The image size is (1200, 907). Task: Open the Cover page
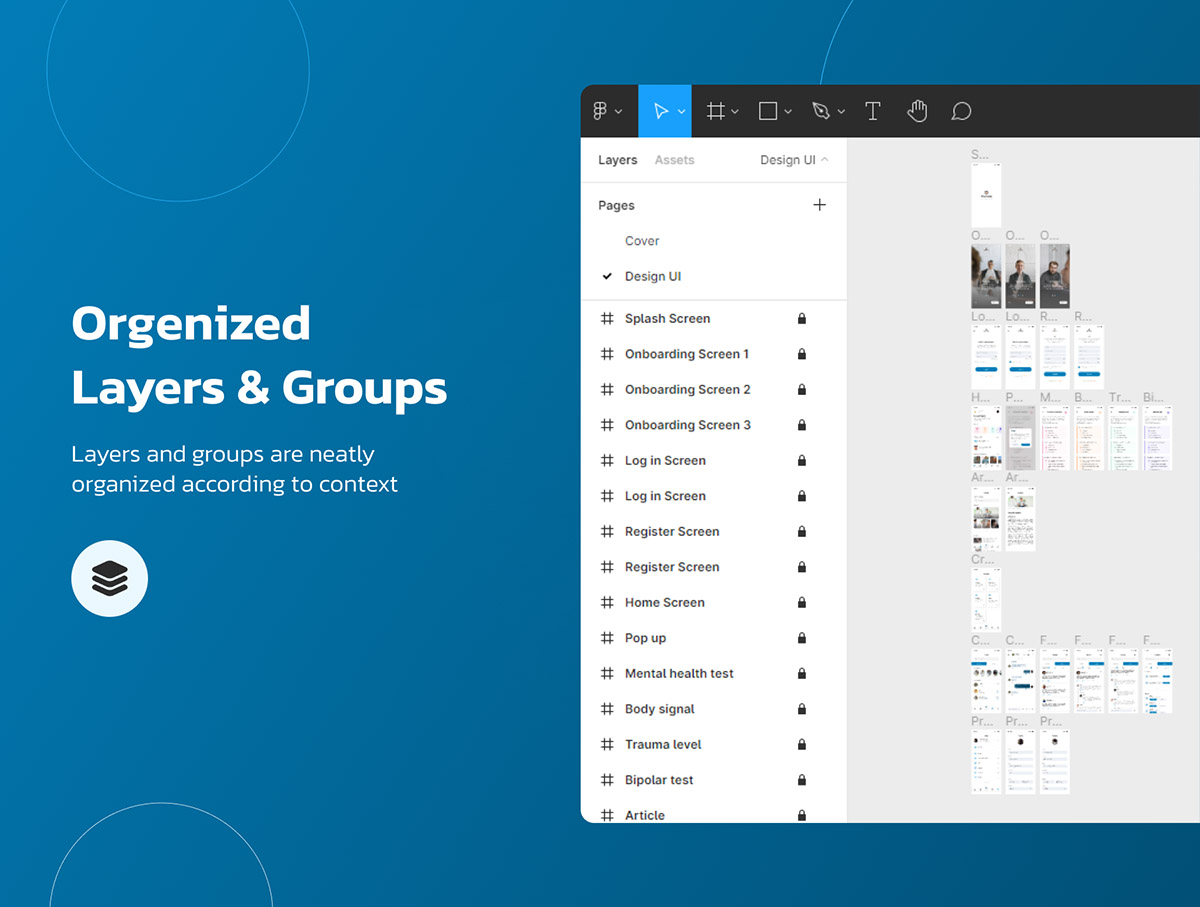point(642,241)
